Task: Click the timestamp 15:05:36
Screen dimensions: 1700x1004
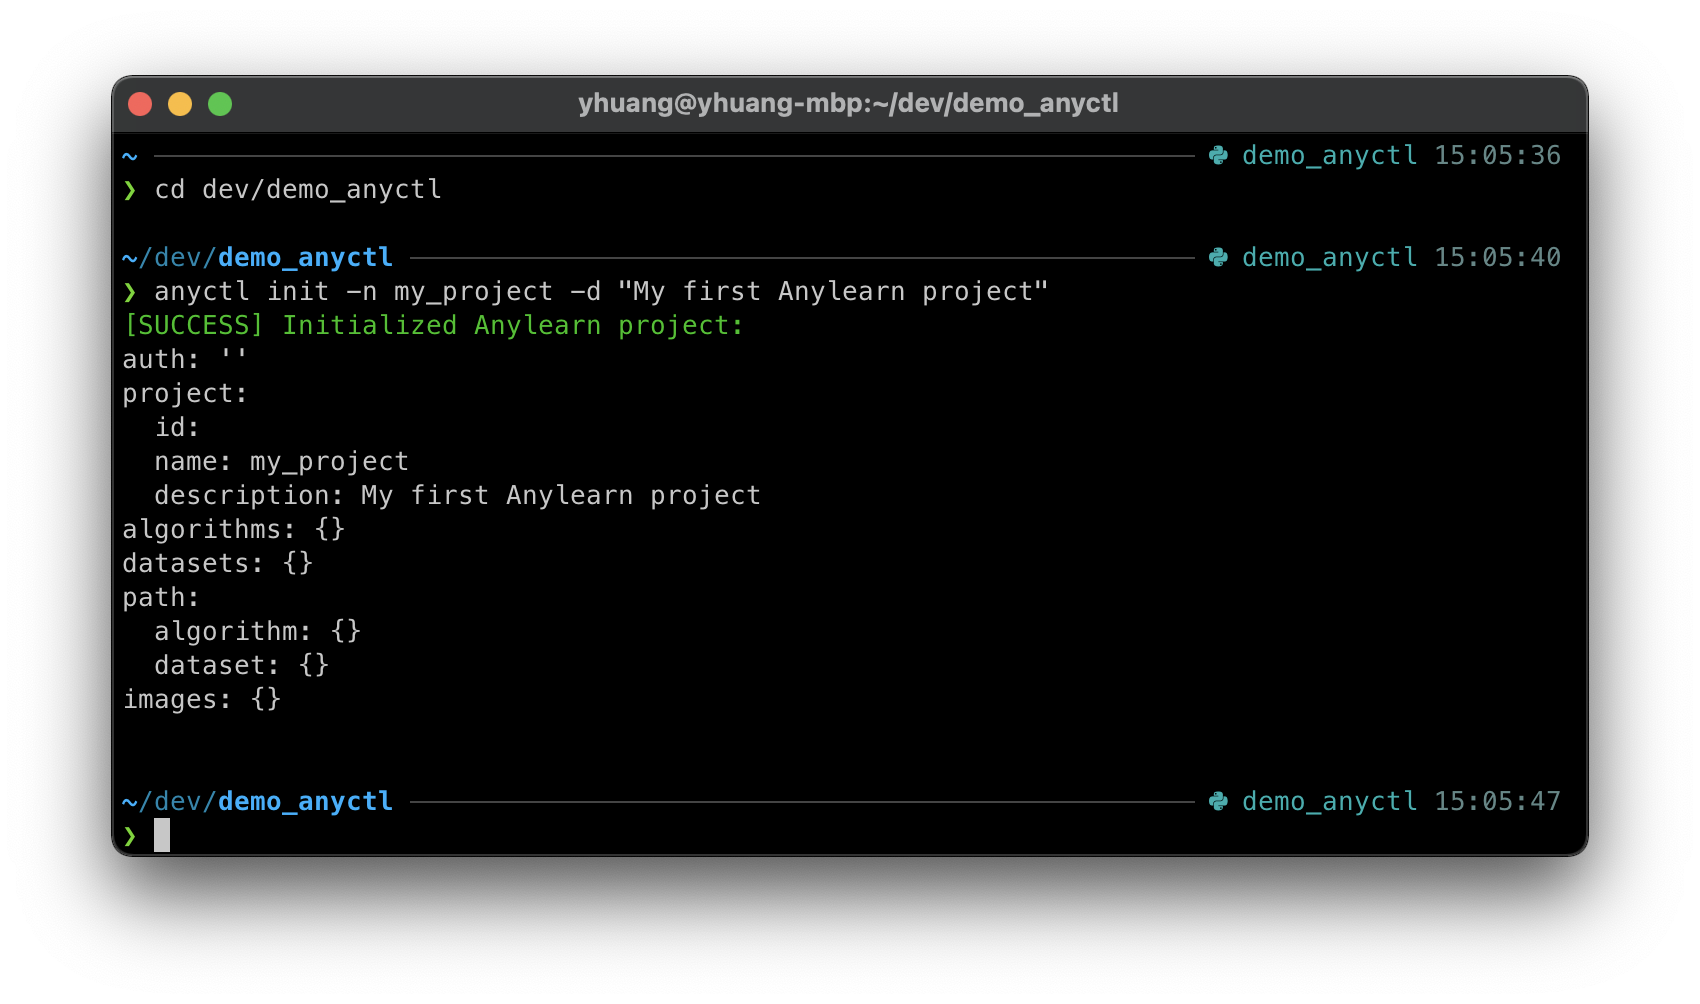Action: coord(1497,155)
